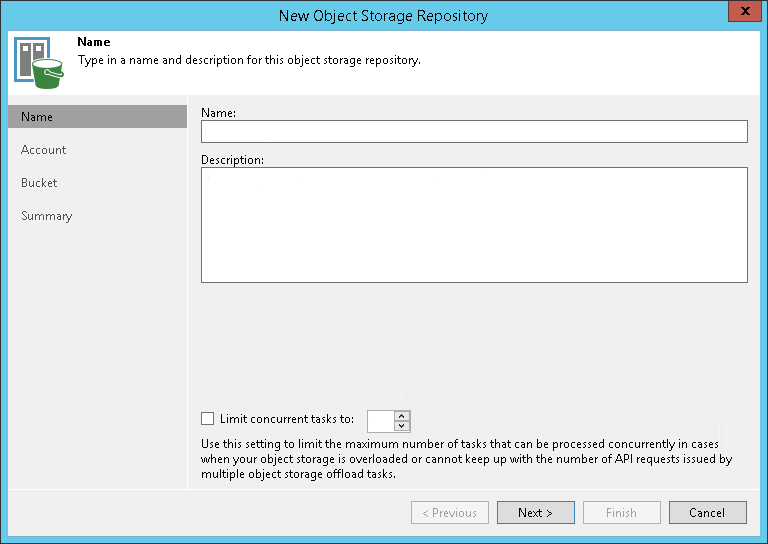Focus the repository Name text field

(474, 132)
